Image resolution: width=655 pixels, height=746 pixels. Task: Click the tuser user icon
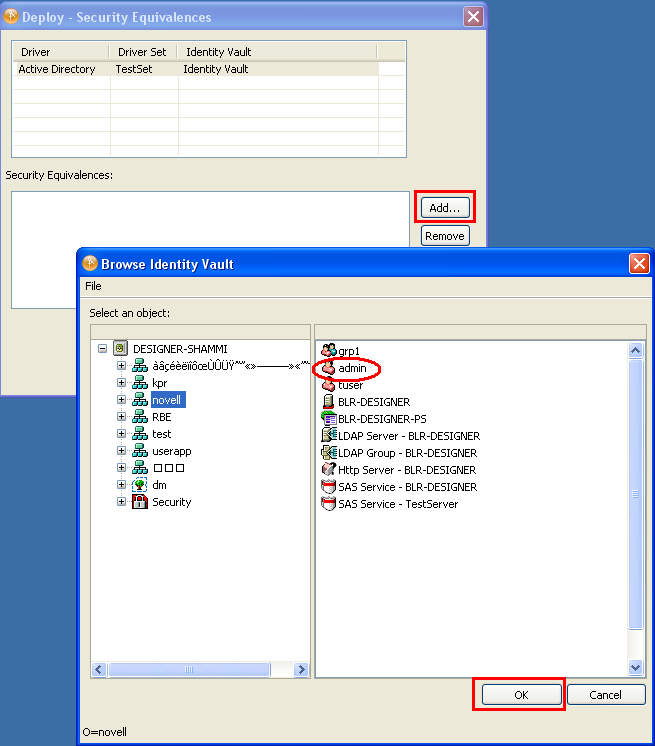(328, 384)
